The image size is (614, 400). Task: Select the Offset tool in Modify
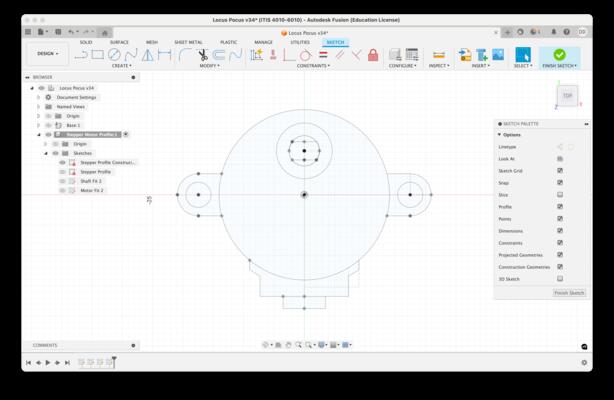[219, 55]
